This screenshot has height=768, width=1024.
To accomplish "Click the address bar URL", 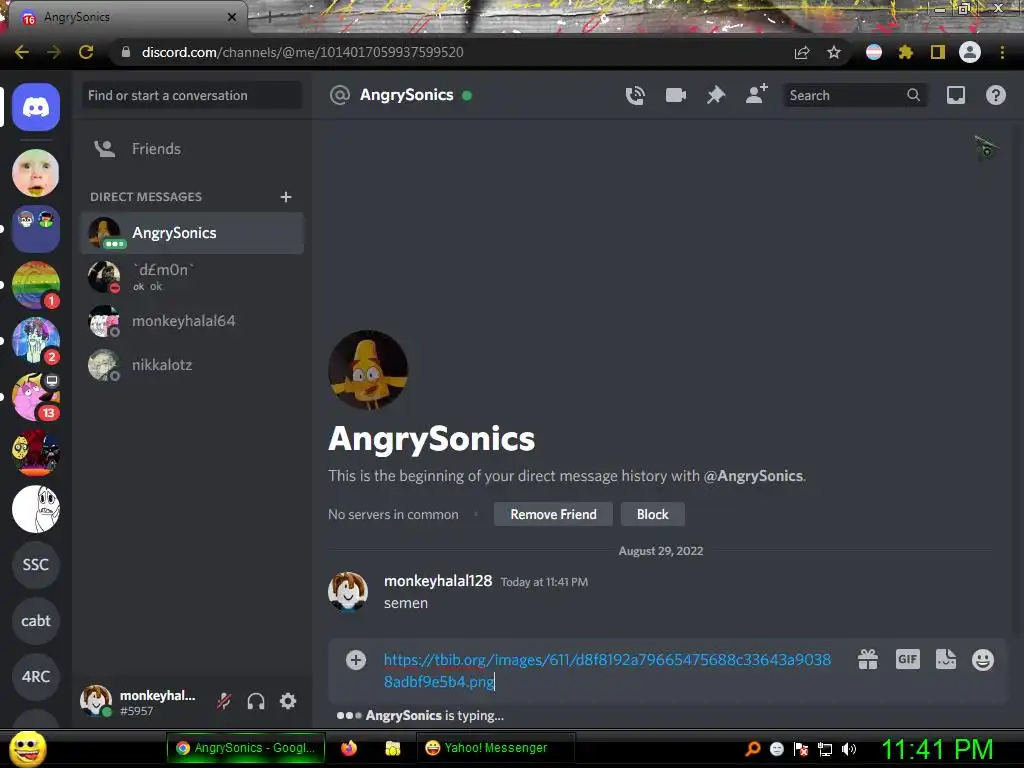I will point(302,52).
